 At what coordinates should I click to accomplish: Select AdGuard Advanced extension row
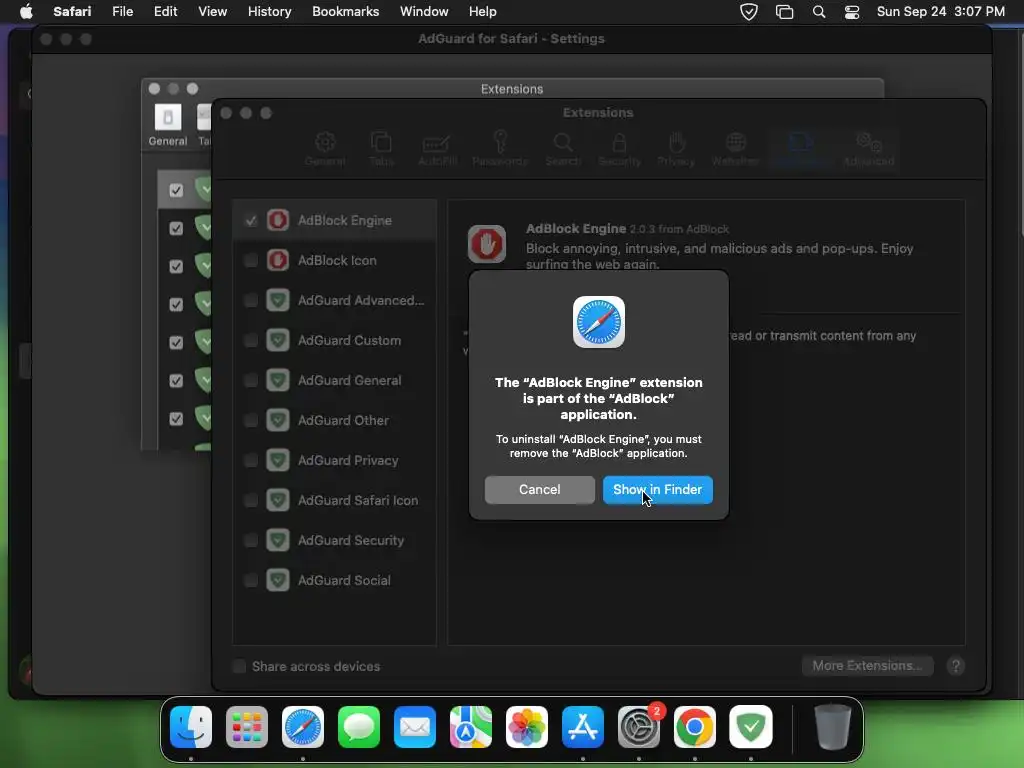click(x=334, y=300)
